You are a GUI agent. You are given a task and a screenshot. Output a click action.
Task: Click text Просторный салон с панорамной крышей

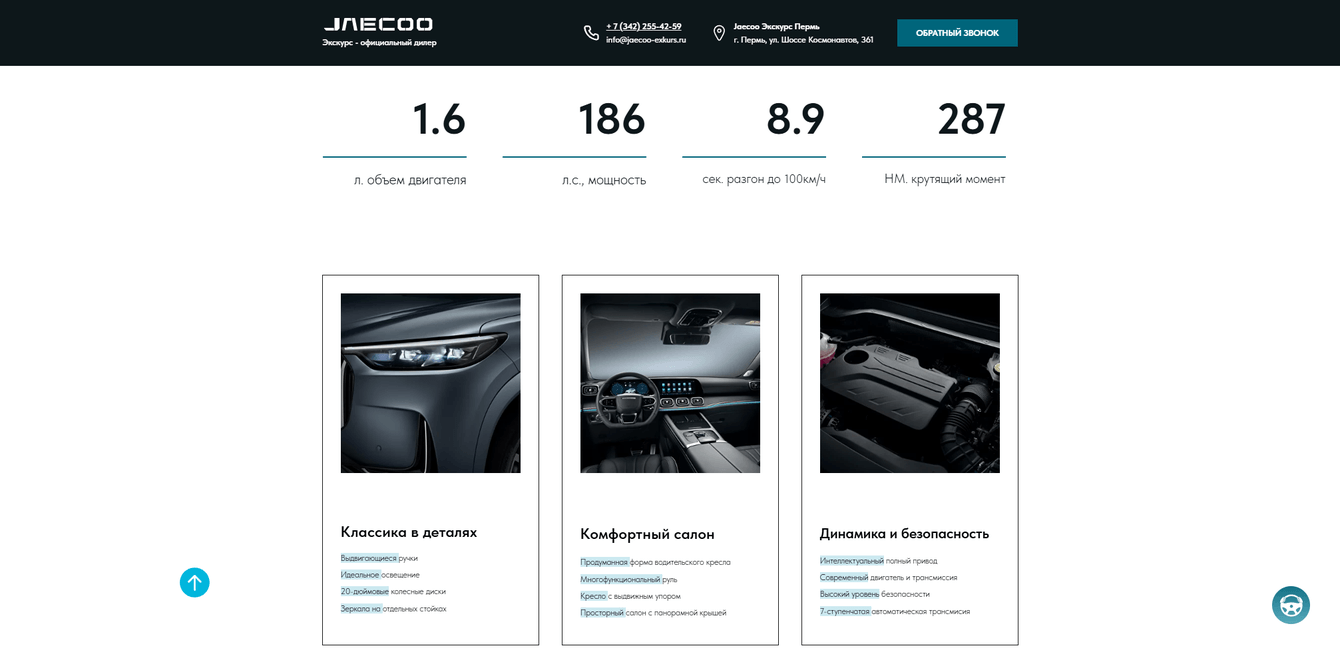653,613
